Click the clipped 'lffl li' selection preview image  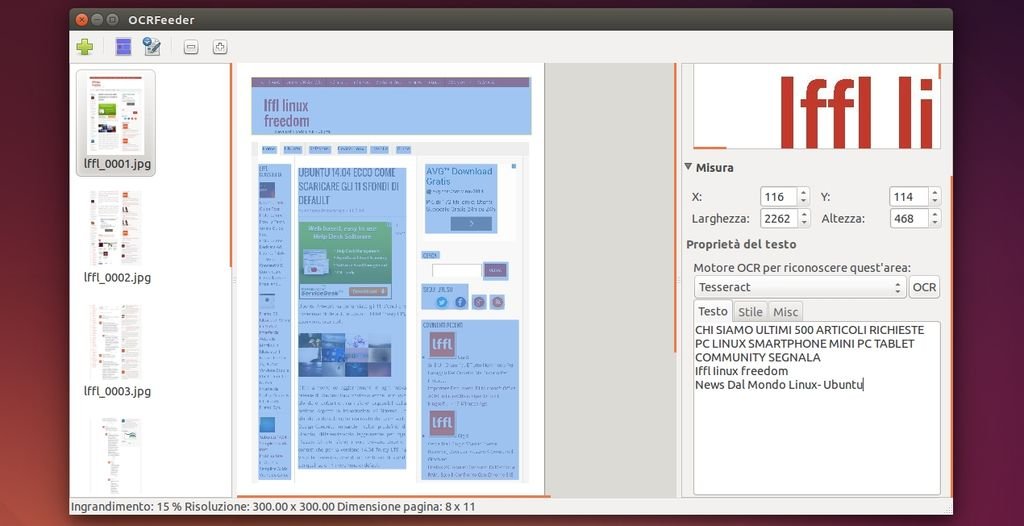(817, 107)
